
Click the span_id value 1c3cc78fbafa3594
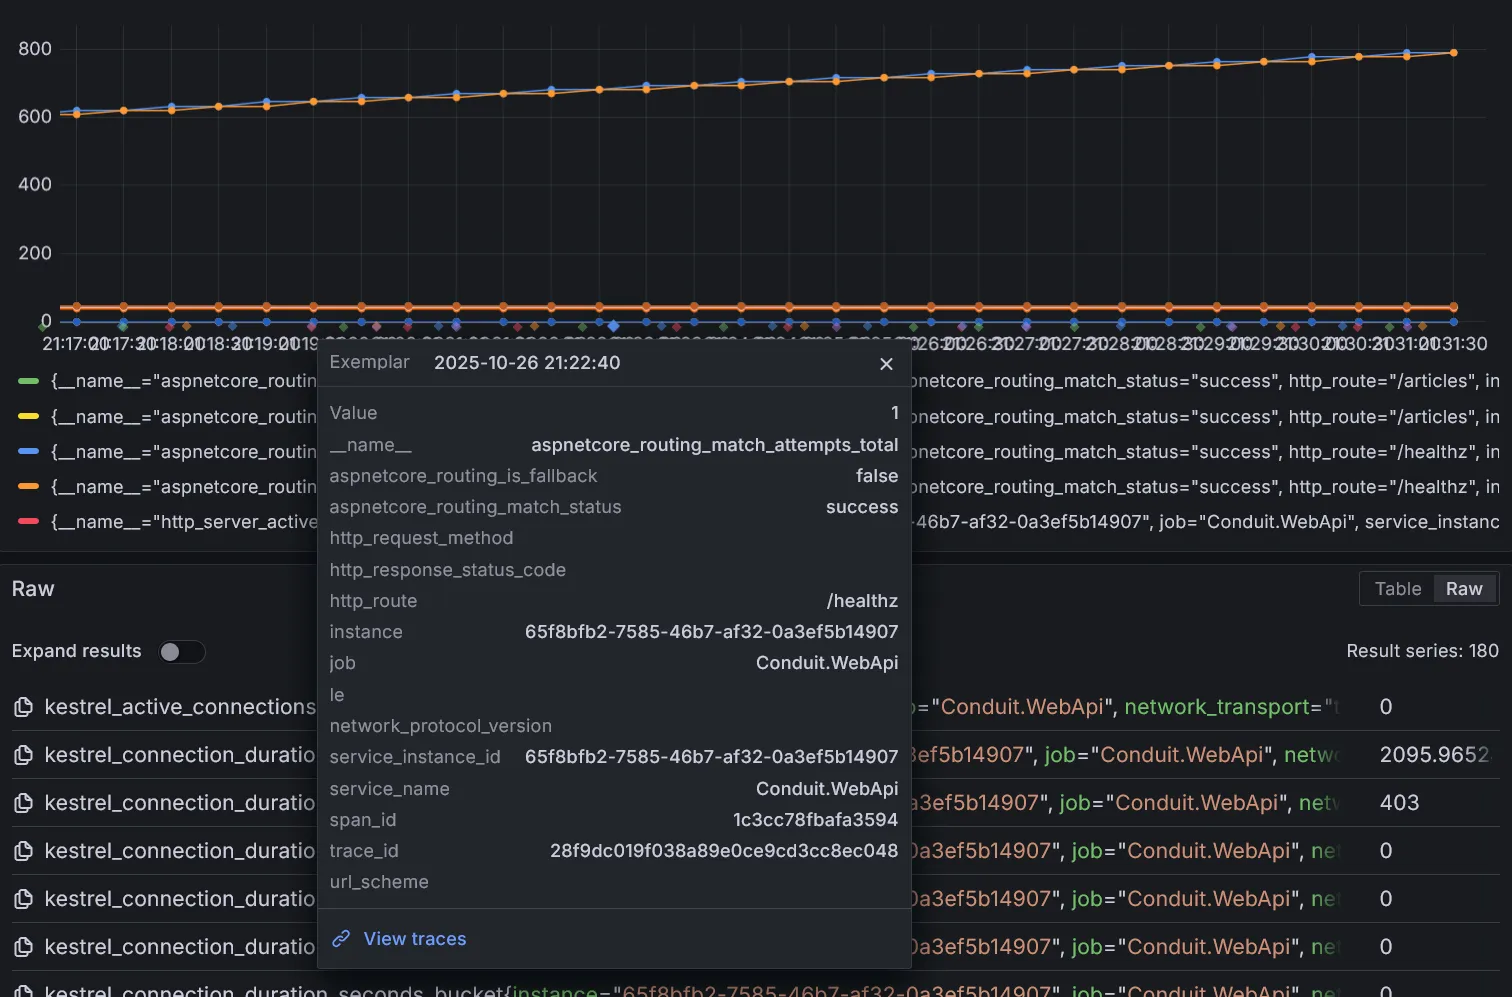(815, 820)
